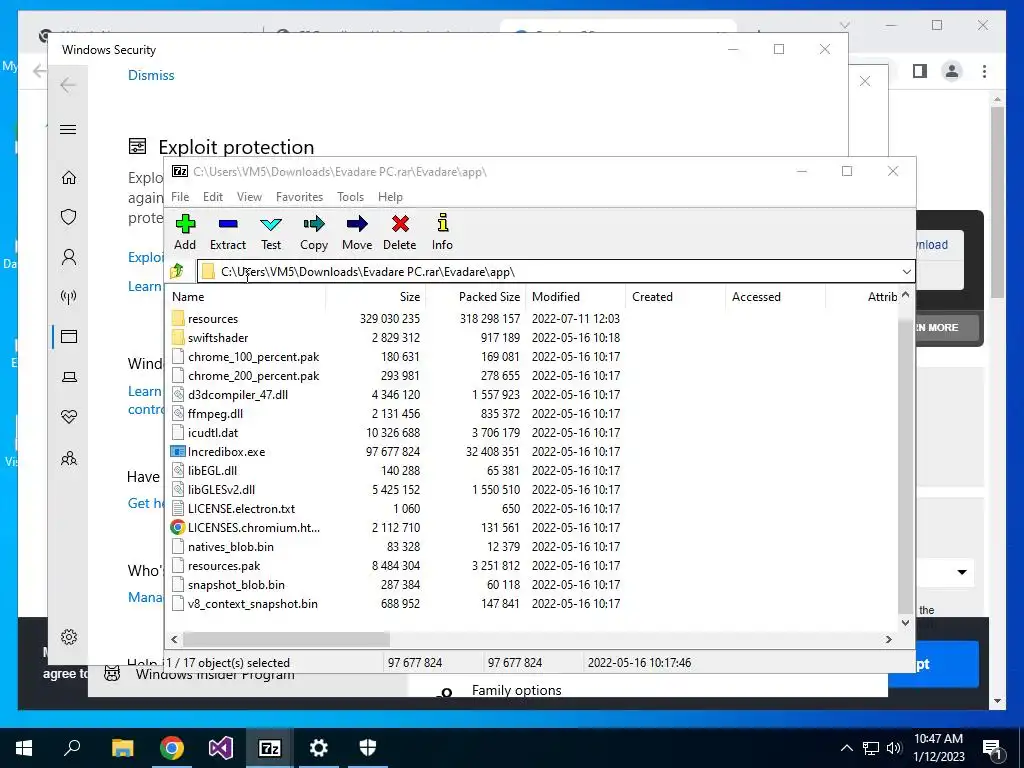1024x768 pixels.
Task: Select the swiftshader folder
Action: point(217,338)
